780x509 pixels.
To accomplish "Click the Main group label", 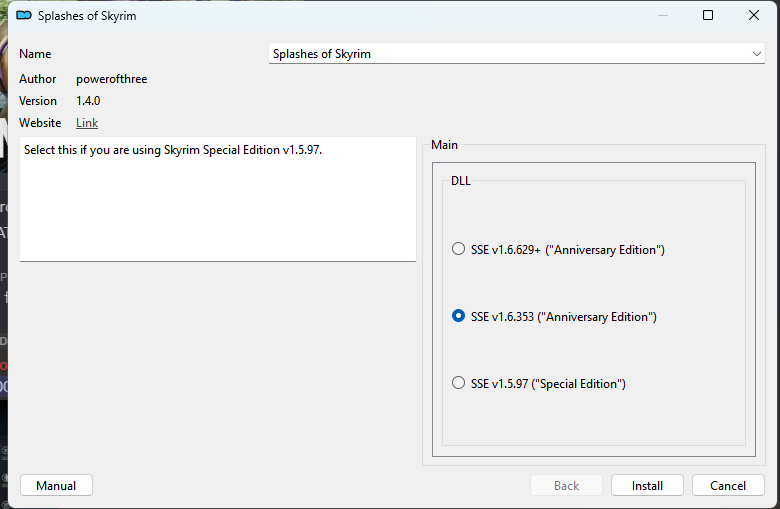I will click(x=444, y=145).
